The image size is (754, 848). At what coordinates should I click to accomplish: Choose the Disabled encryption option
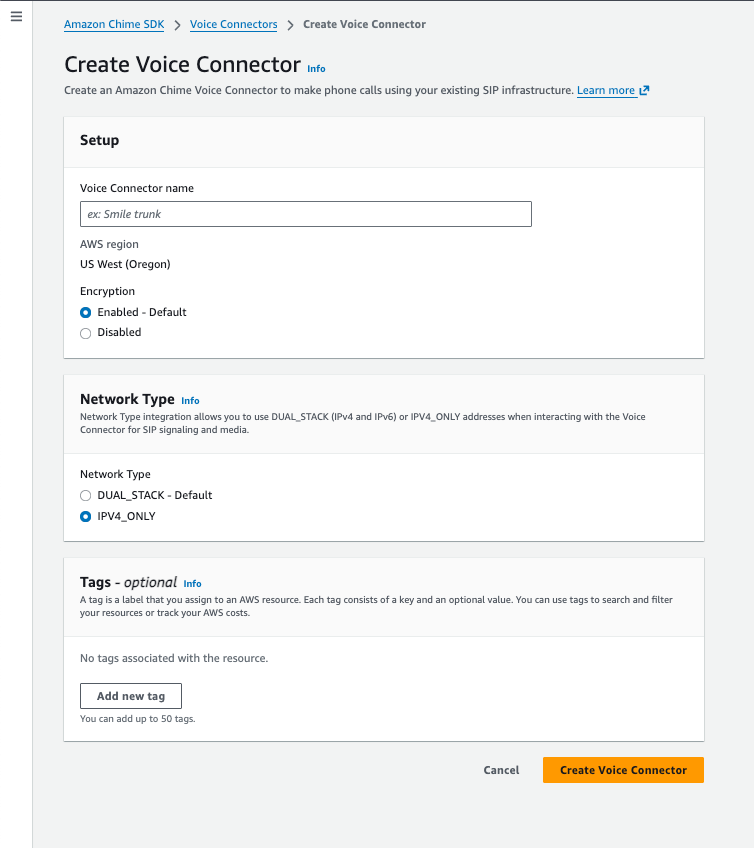coord(85,333)
